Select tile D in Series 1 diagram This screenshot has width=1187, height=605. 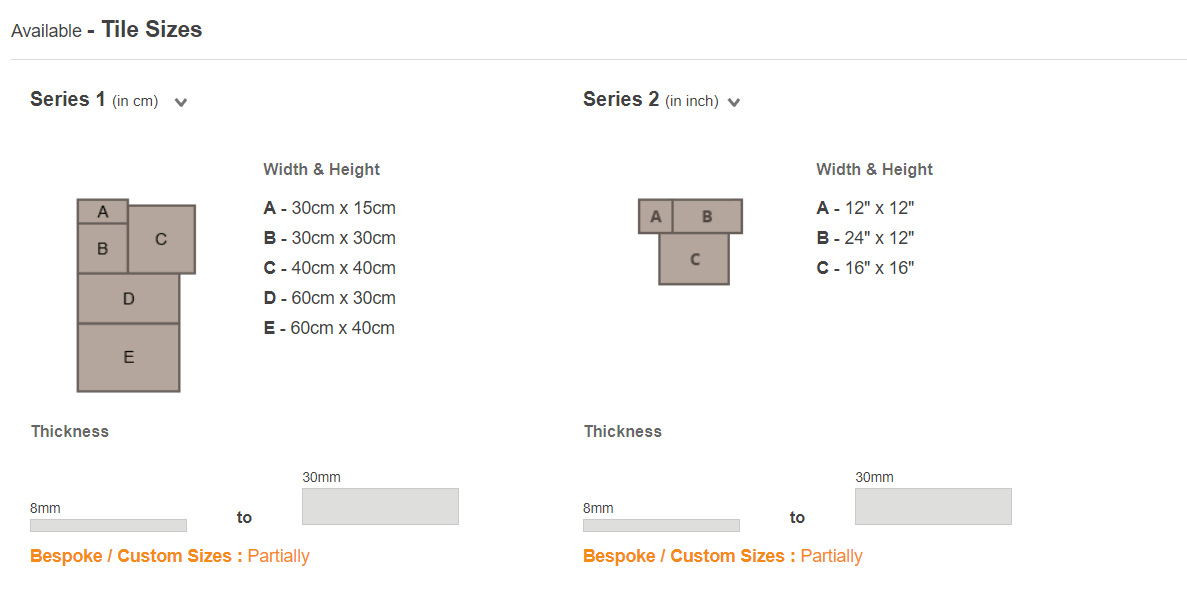click(x=129, y=298)
